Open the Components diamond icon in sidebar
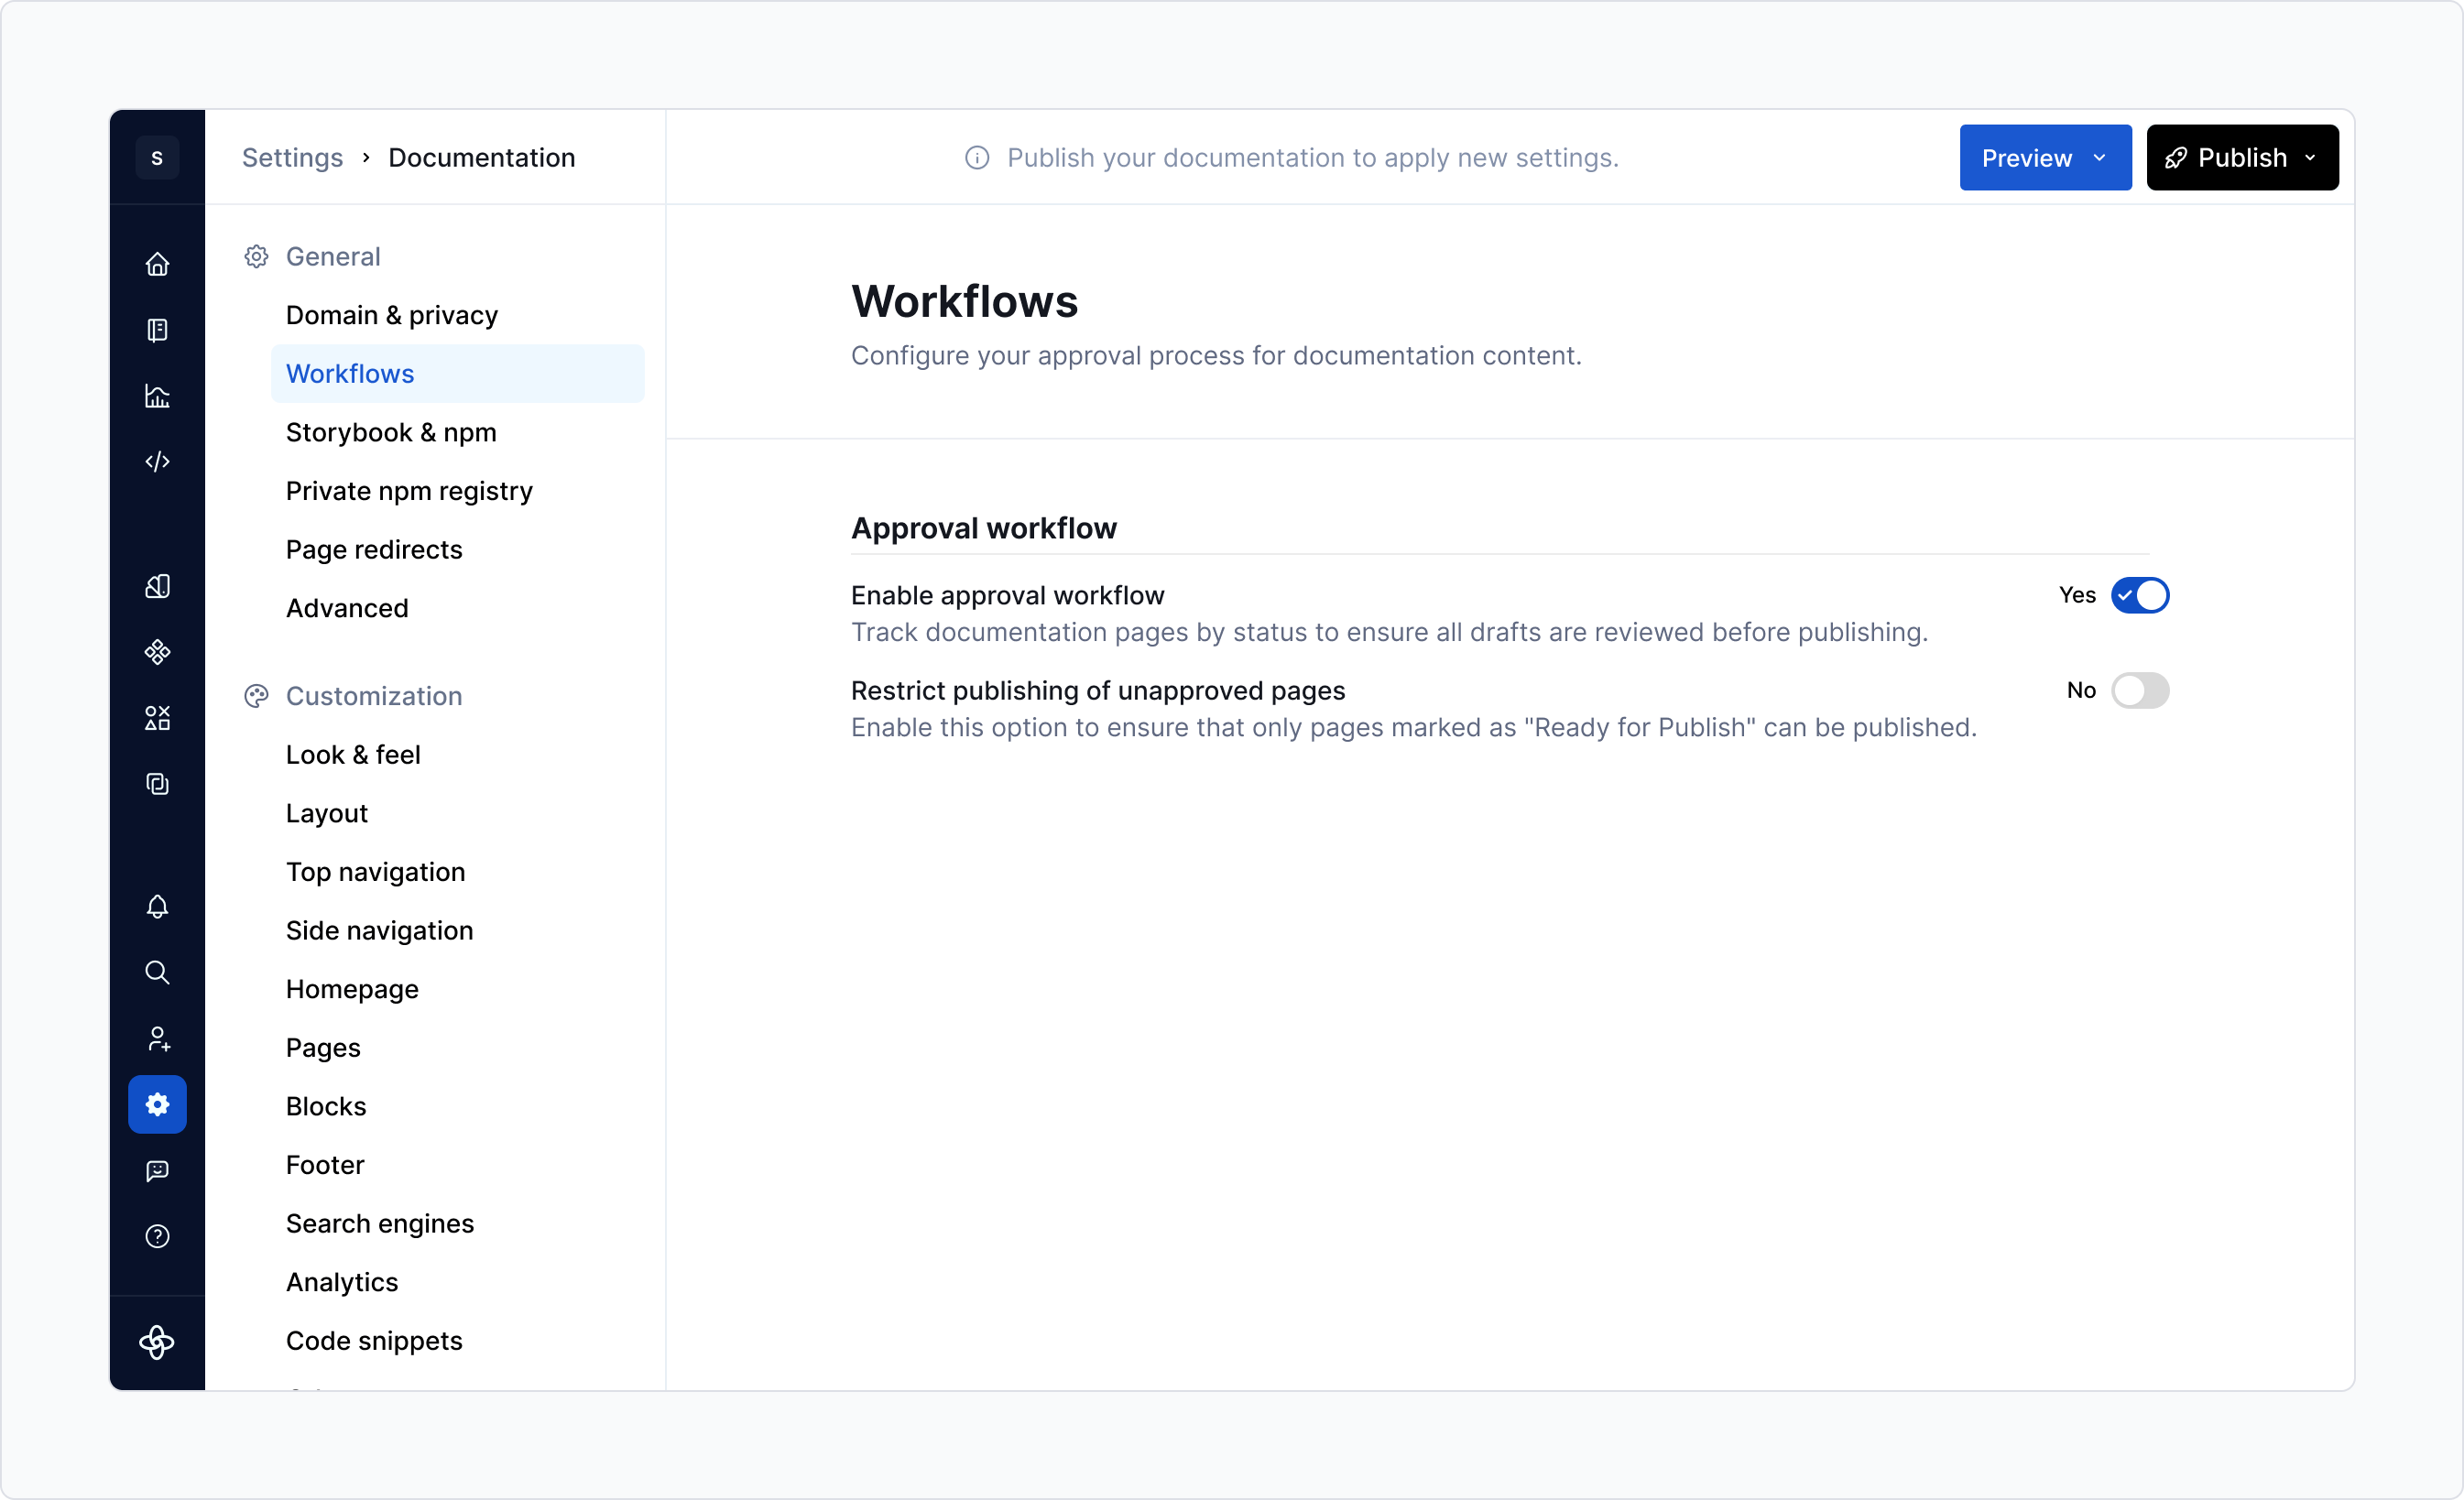Image resolution: width=2464 pixels, height=1500 pixels. [x=158, y=651]
